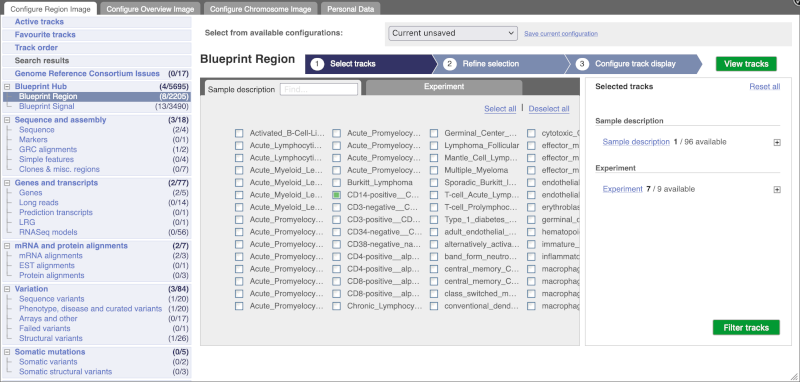Collapse mRNA and protein alignments section
The image size is (800, 382).
[x=7, y=246]
